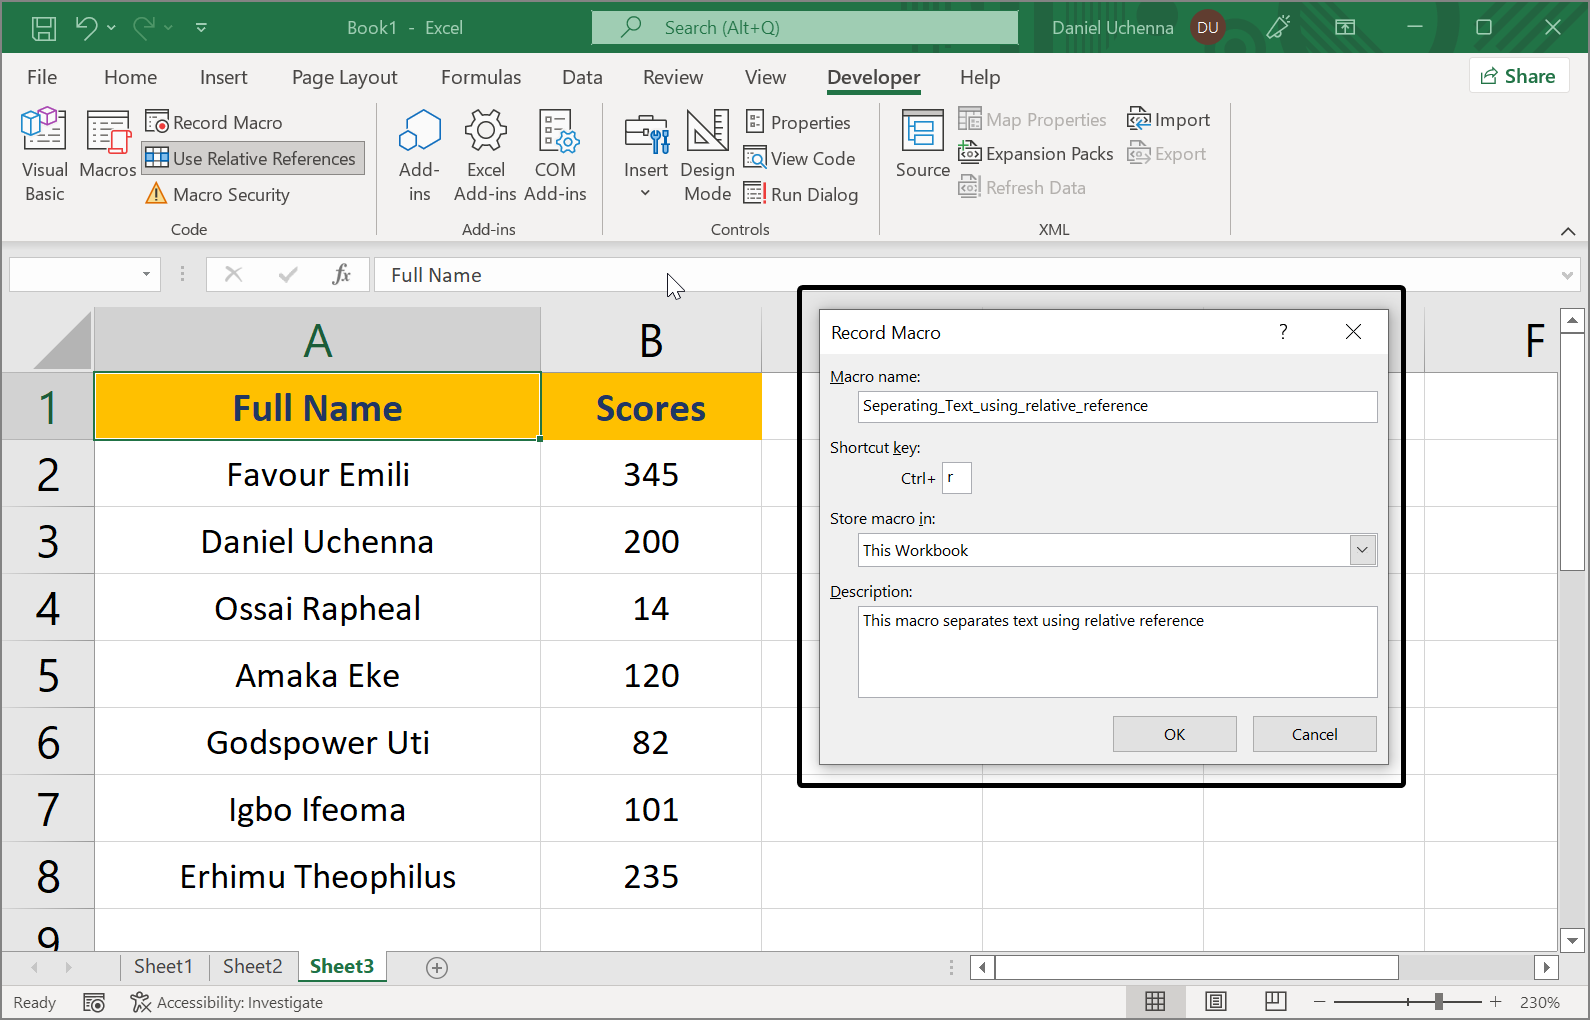The height and width of the screenshot is (1020, 1590).
Task: Switch to Page Layout view in status bar
Action: (1215, 1002)
